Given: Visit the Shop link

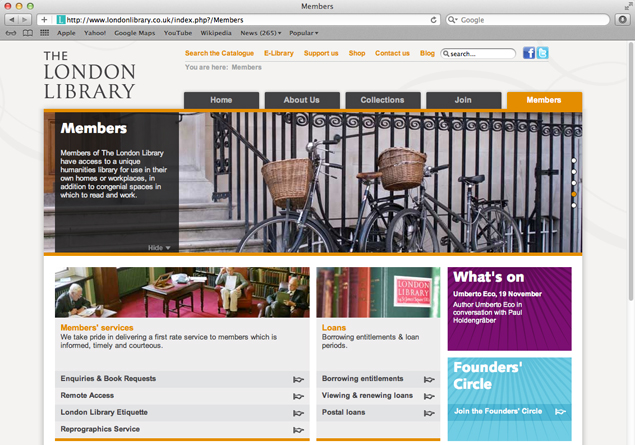Looking at the screenshot, I should coord(357,53).
